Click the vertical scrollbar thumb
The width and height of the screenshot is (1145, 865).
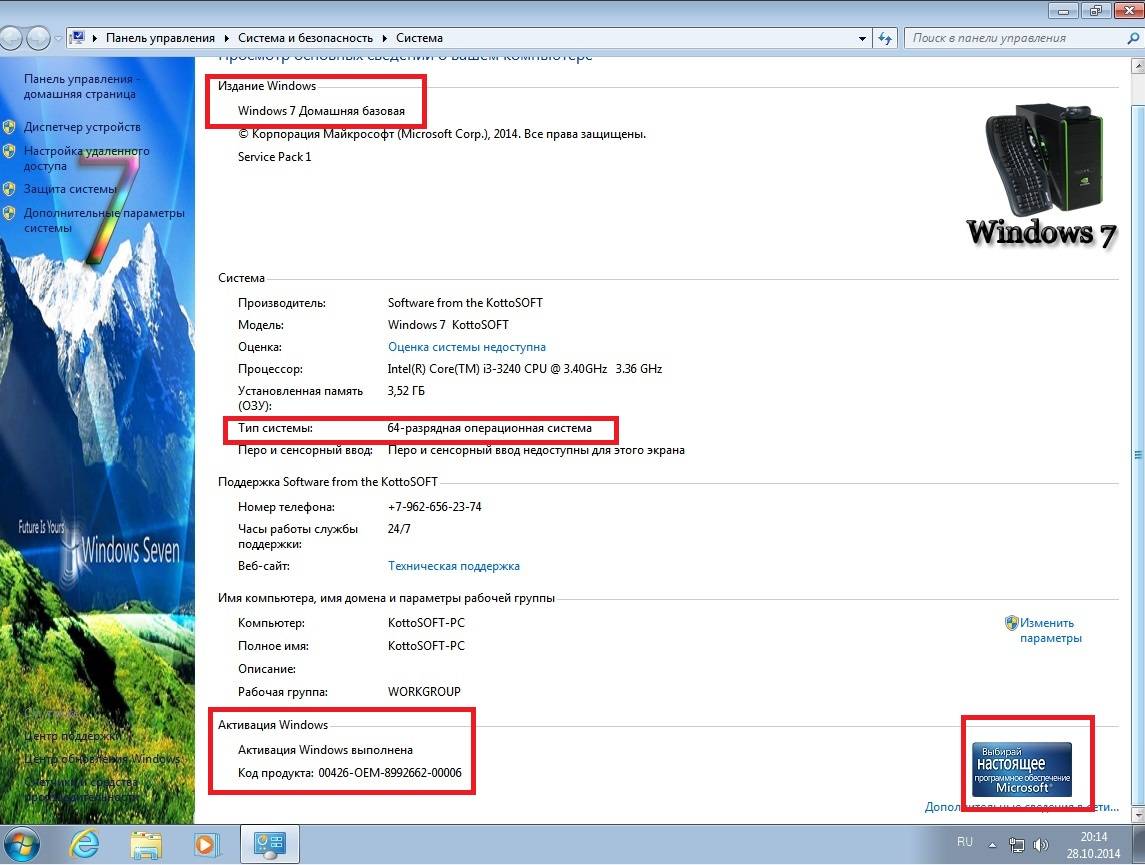pyautogui.click(x=1138, y=454)
